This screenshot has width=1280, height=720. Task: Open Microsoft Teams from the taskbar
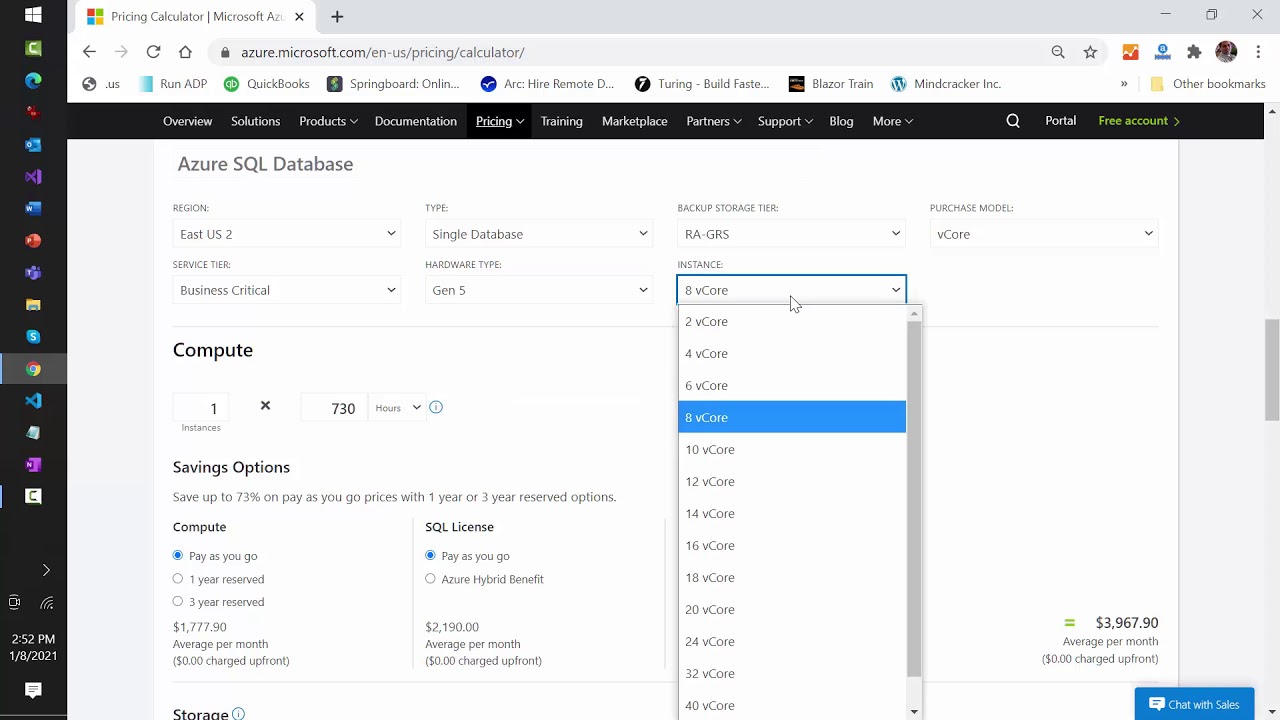[33, 272]
